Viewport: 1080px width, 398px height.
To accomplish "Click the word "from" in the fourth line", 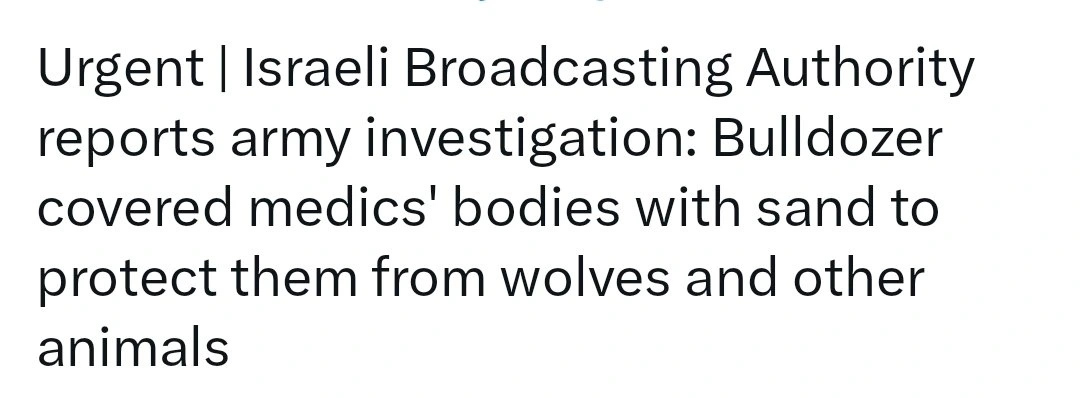I will (429, 277).
